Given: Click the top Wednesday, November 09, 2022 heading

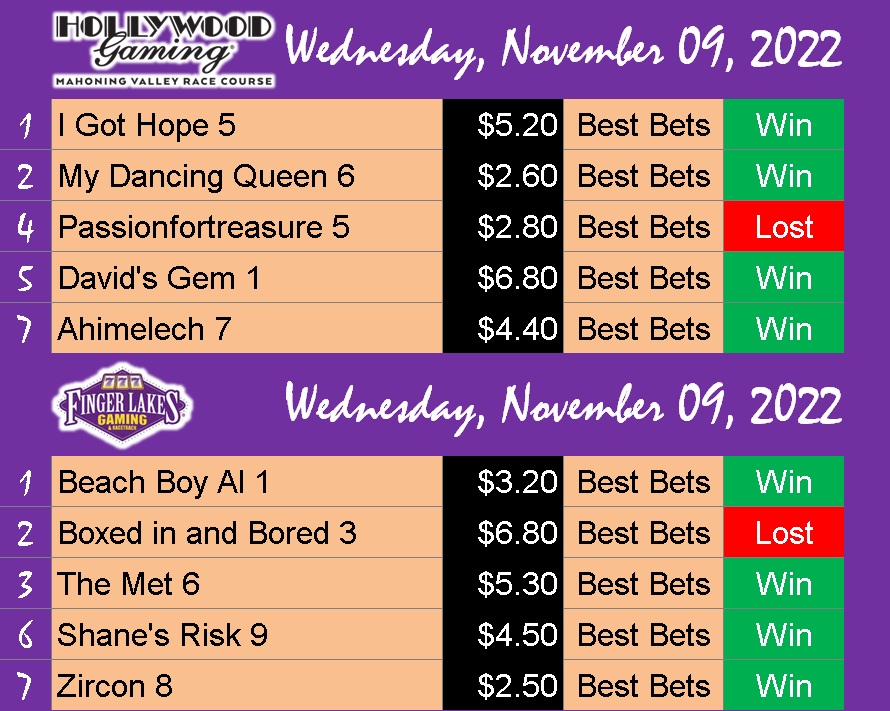Looking at the screenshot, I should 563,50.
